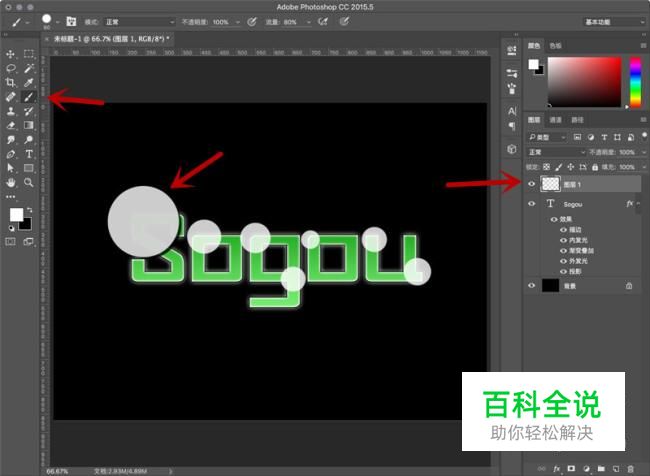The width and height of the screenshot is (650, 476).
Task: Lock all padlock icon in Layers panel
Action: 595,167
